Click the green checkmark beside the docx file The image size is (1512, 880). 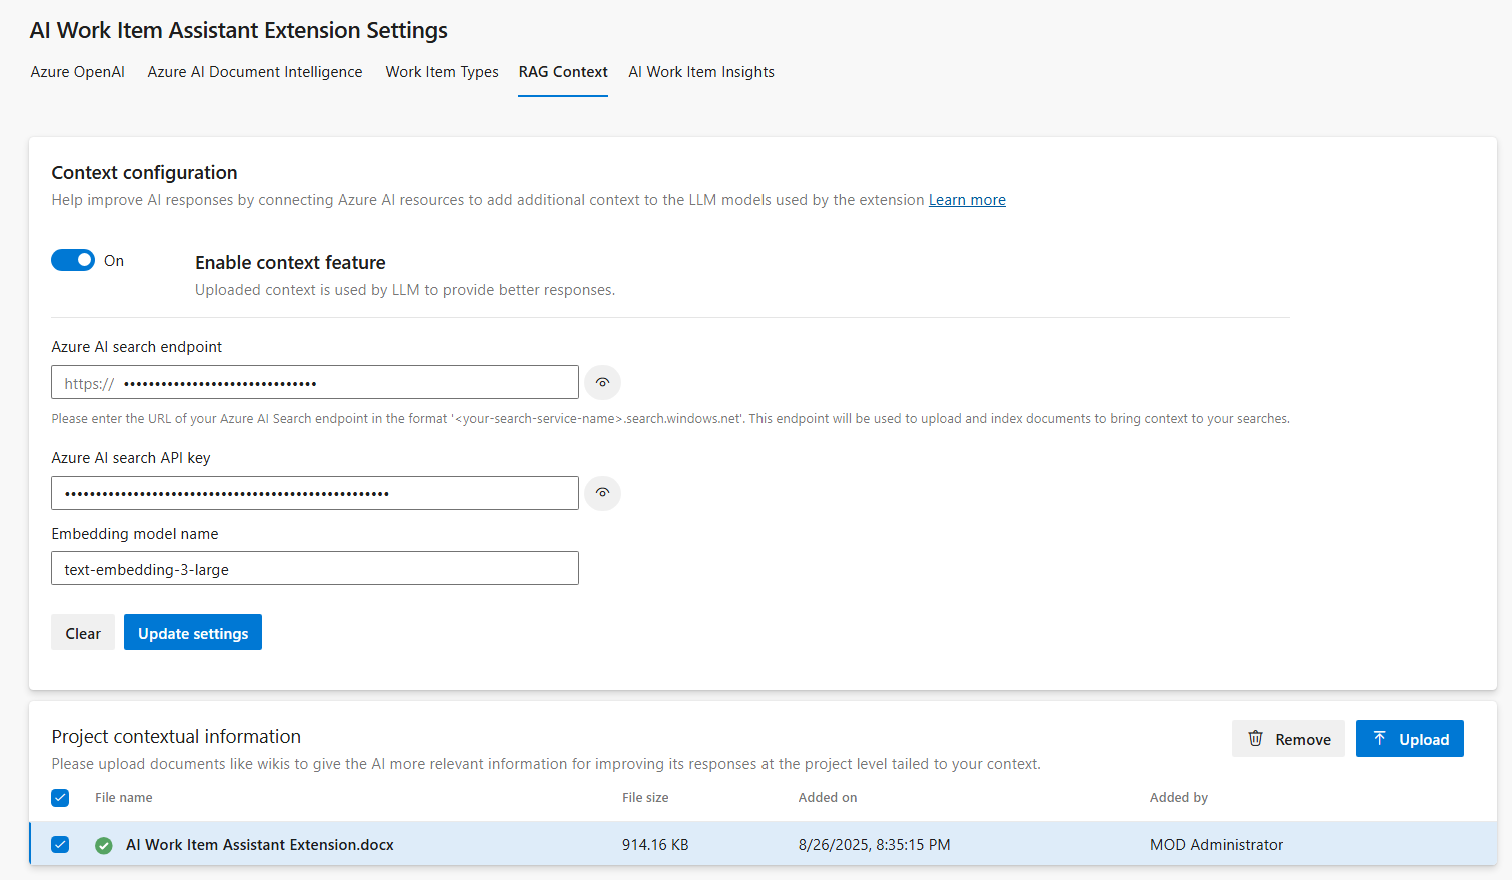pyautogui.click(x=103, y=844)
